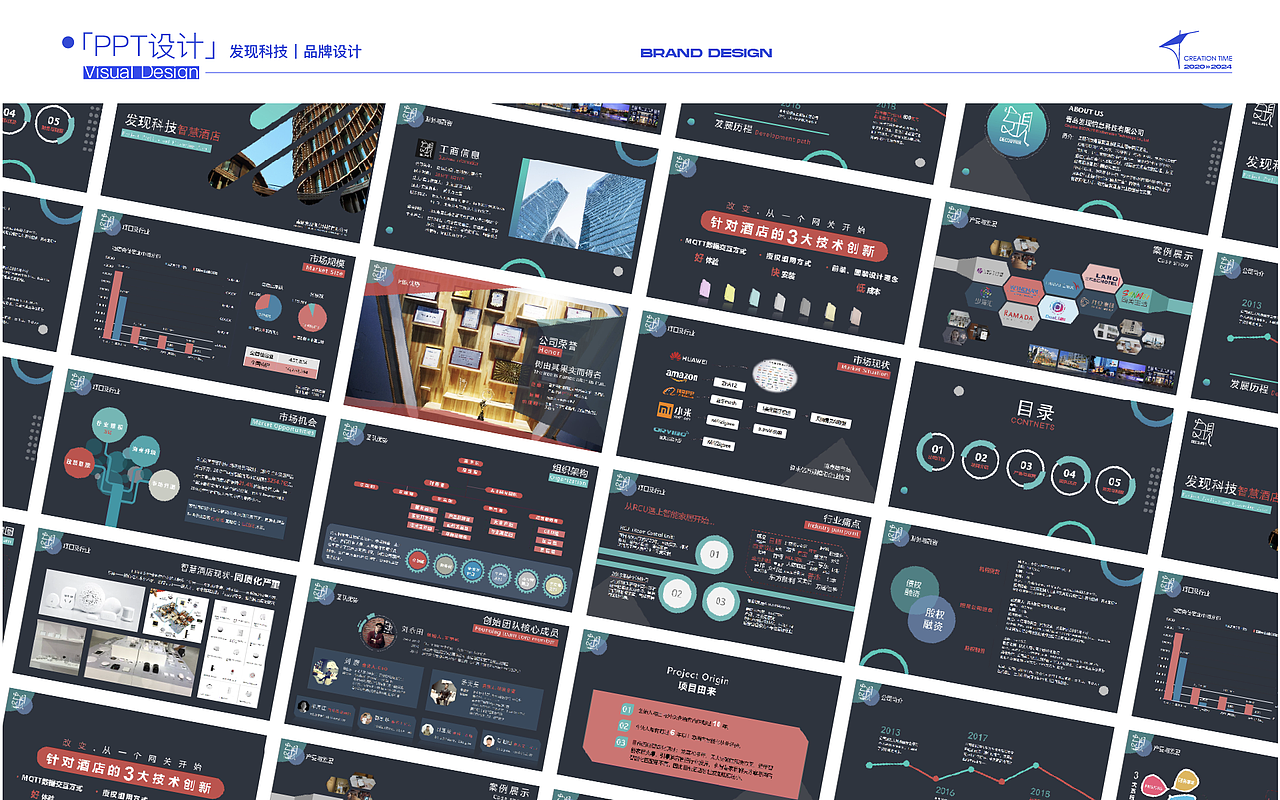This screenshot has height=800, width=1280.
Task: Click the RAMADA hexagon logo
Action: tap(1018, 314)
